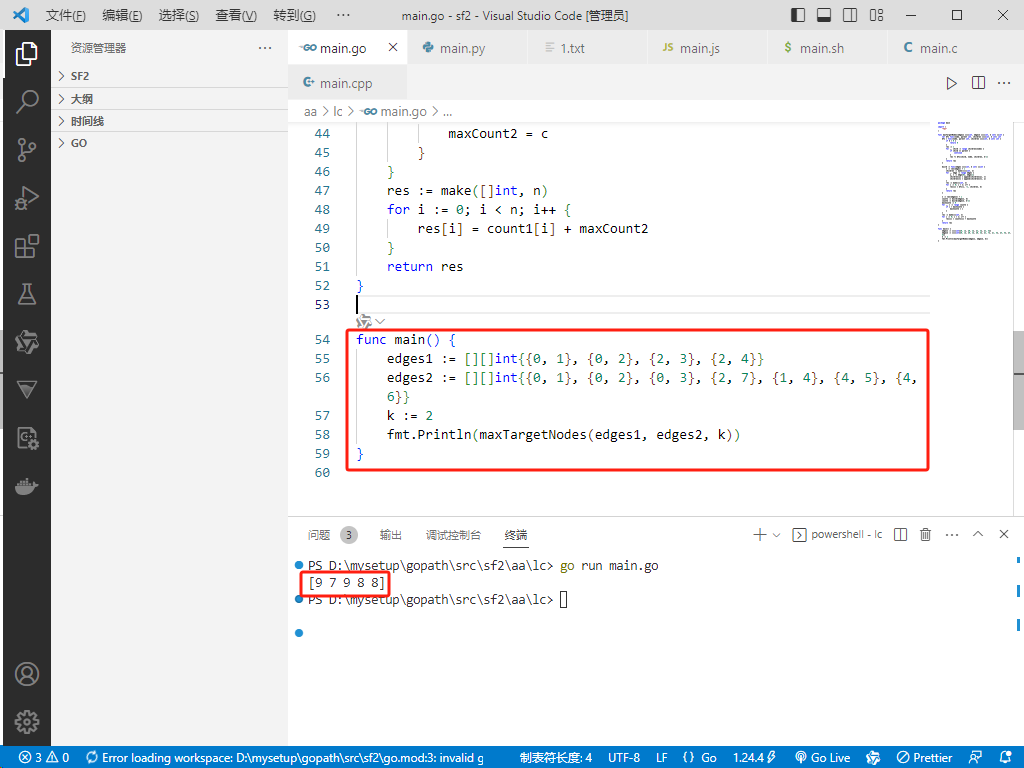1024x768 pixels.
Task: Open the 选择(S) menu
Action: (179, 15)
